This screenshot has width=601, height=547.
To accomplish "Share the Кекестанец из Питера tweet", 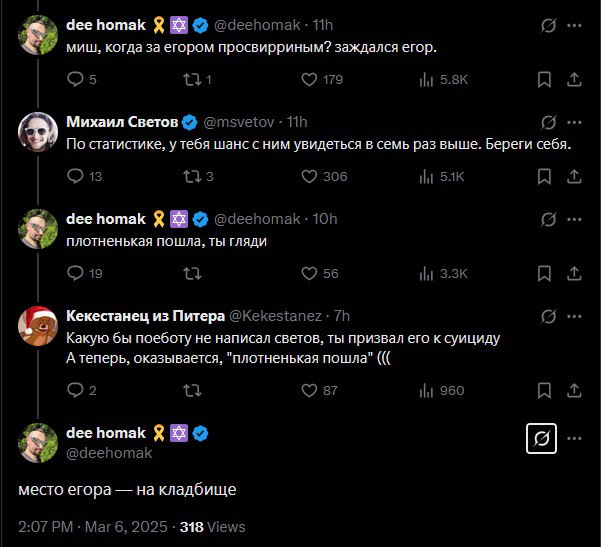I will [x=575, y=390].
